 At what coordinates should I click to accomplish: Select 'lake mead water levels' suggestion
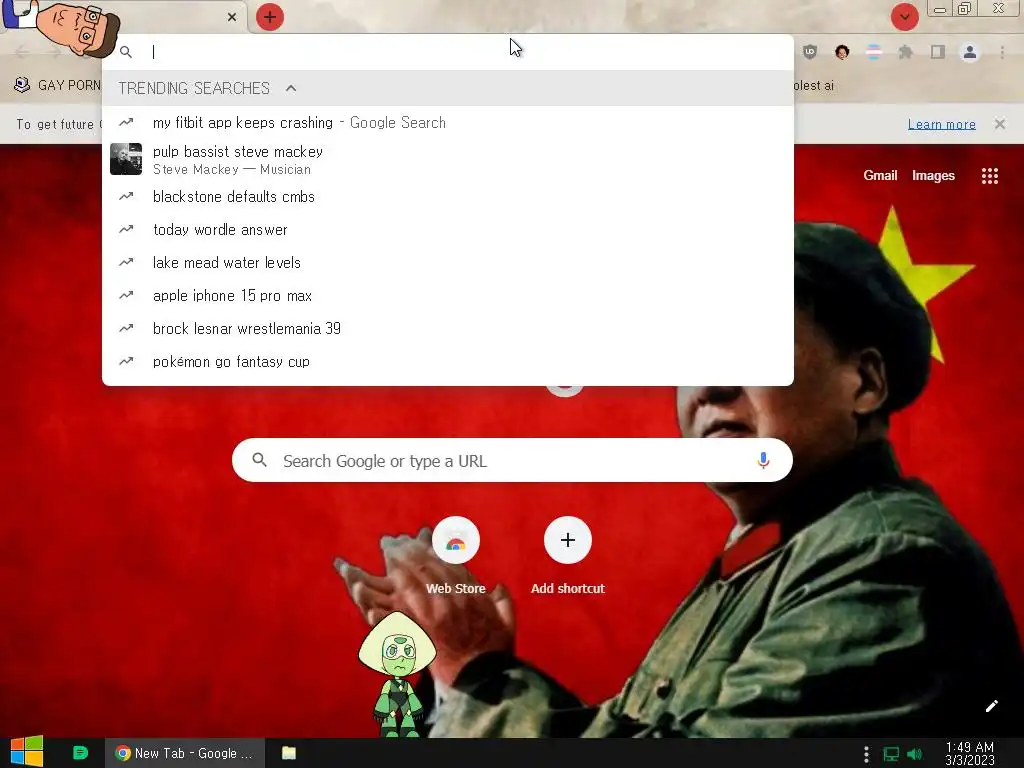click(x=448, y=263)
